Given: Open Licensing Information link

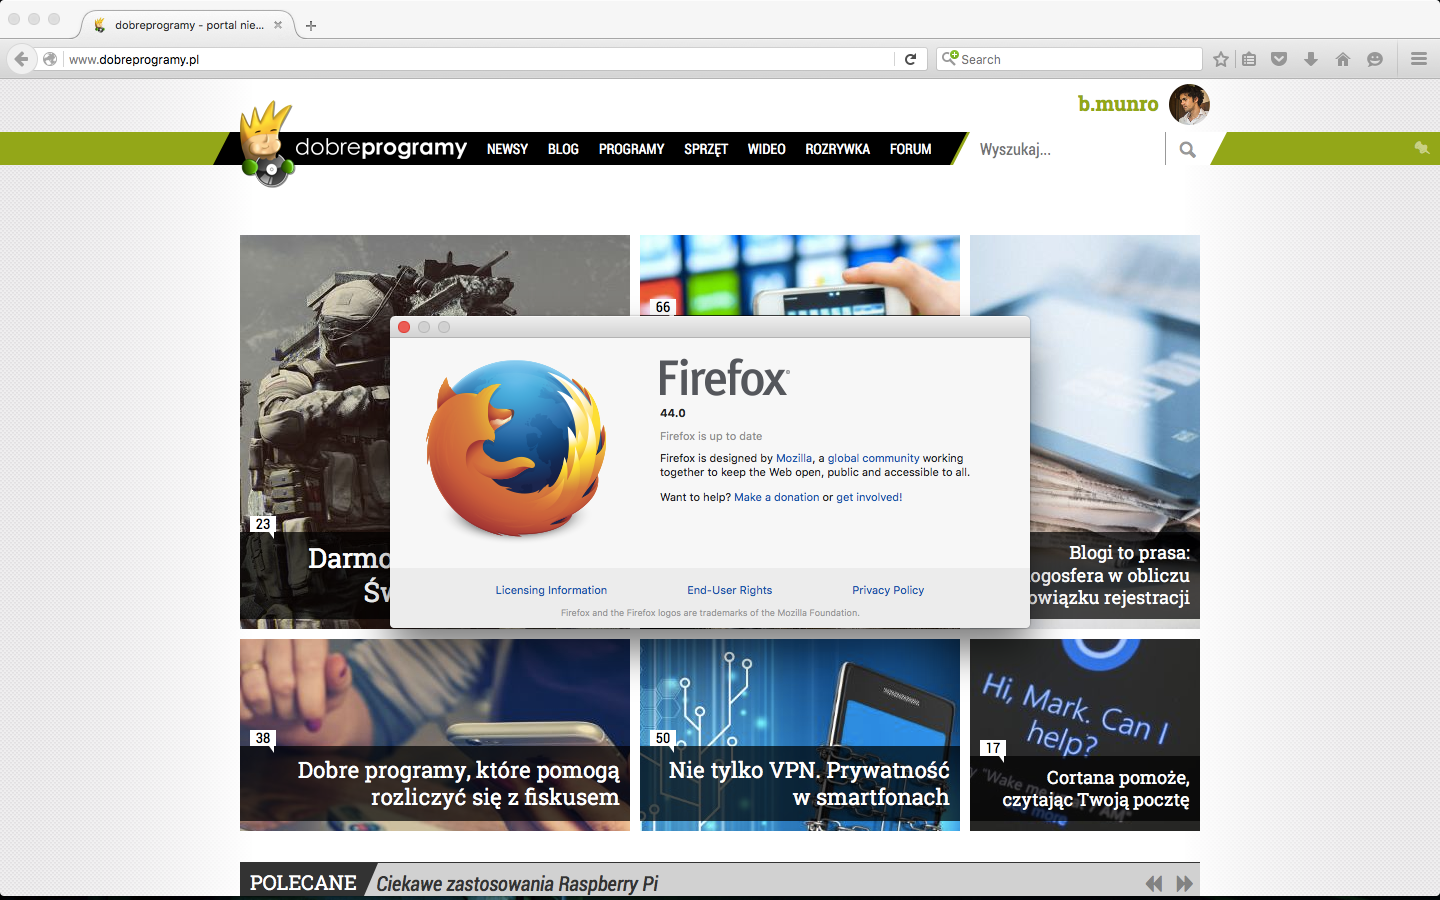Looking at the screenshot, I should point(551,590).
